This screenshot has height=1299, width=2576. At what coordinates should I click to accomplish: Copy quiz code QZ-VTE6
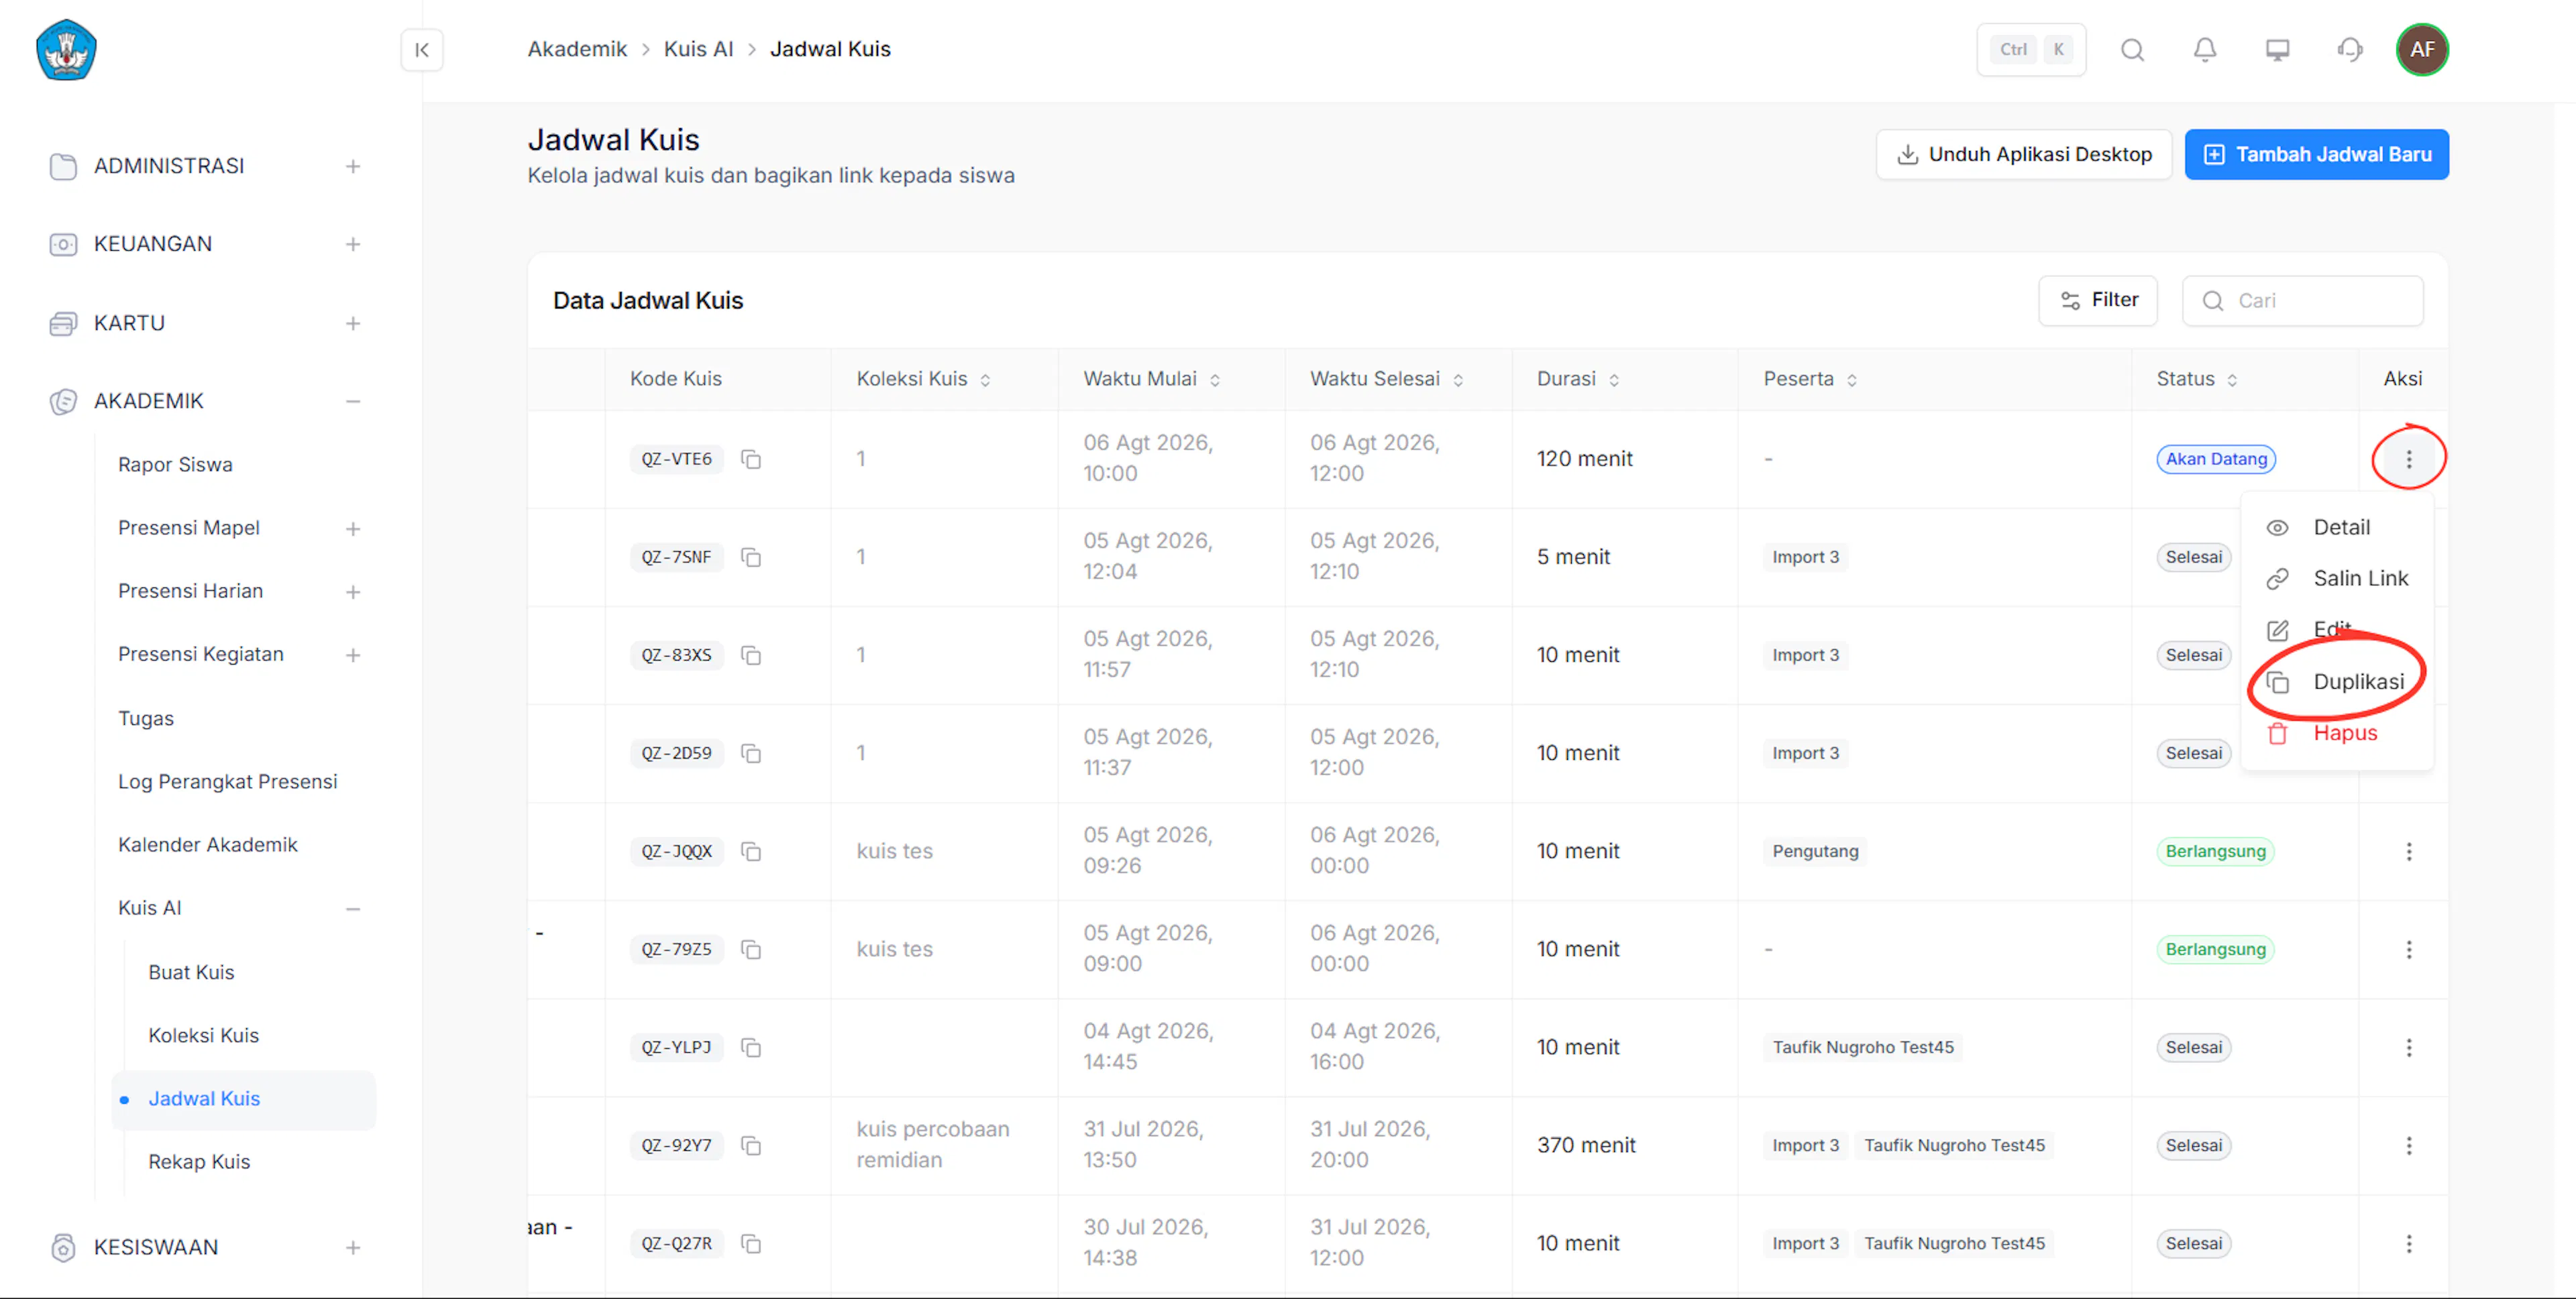[751, 459]
